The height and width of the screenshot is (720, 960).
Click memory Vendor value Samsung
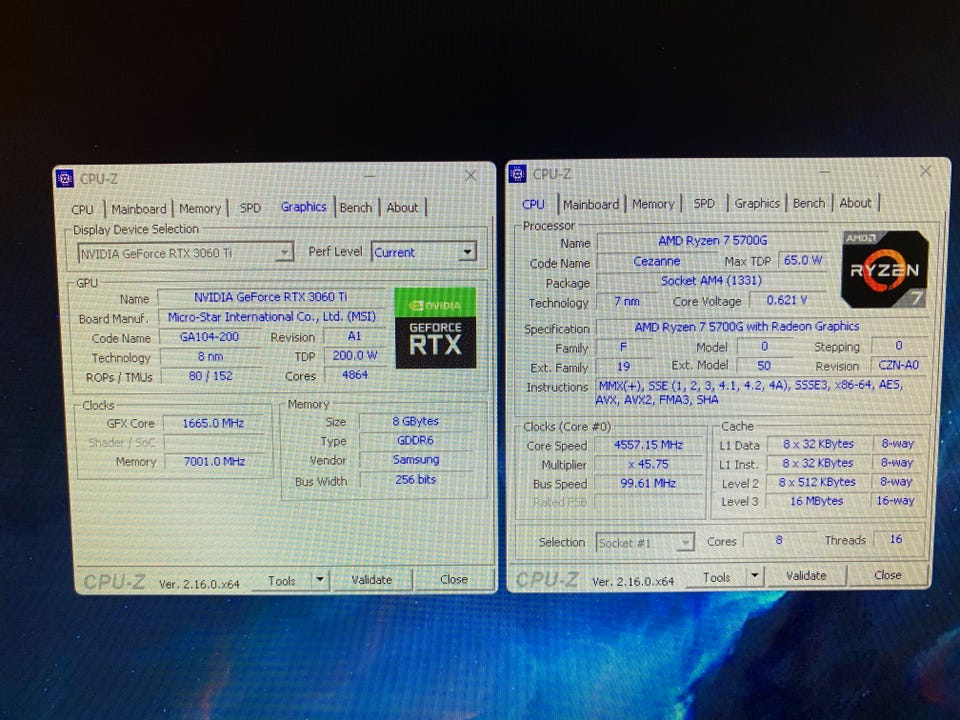[416, 459]
